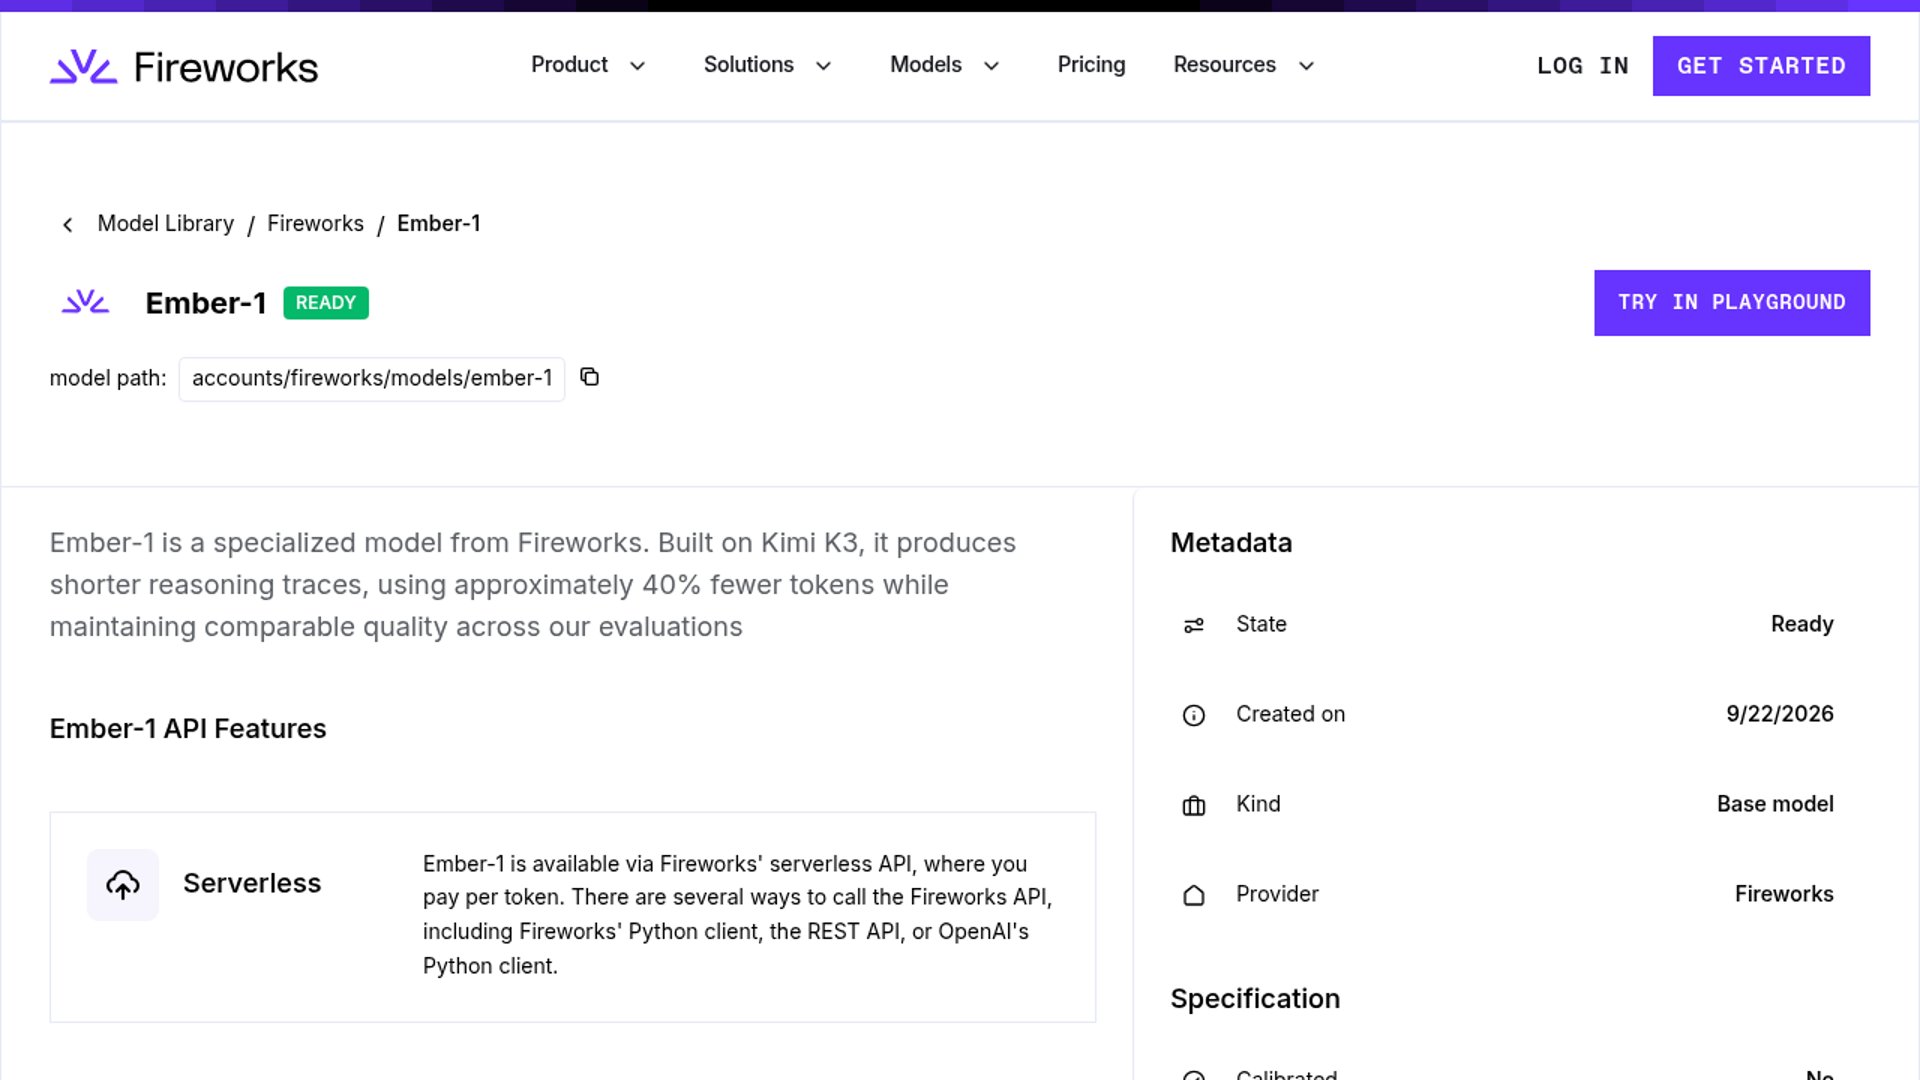Click the Fireworks logo in the header

(x=184, y=67)
